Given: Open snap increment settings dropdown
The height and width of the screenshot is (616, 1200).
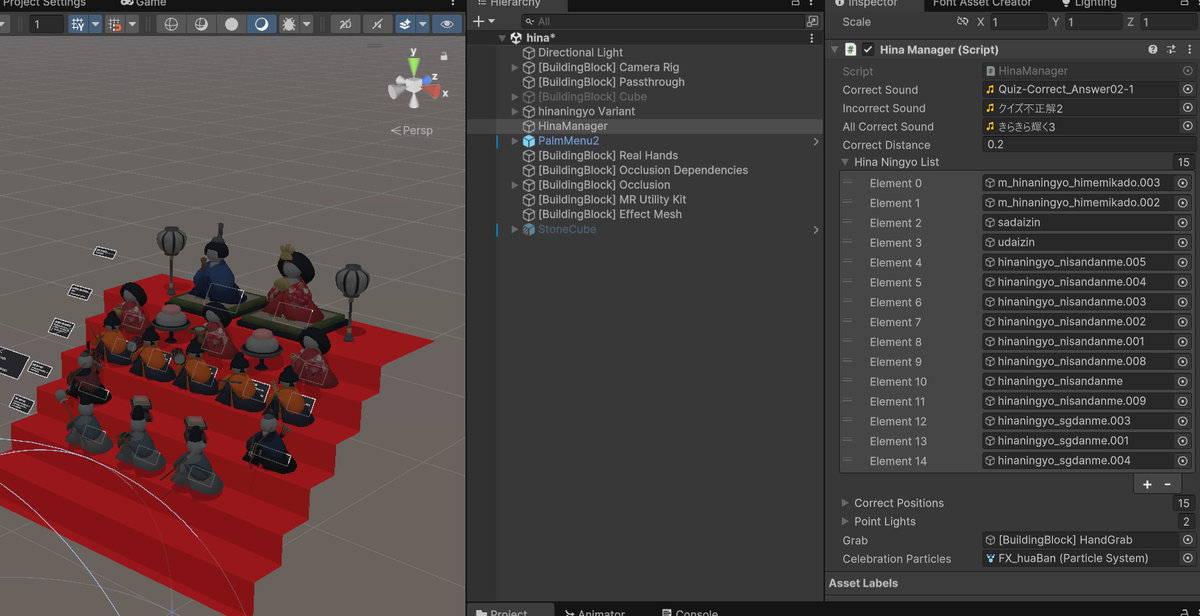Looking at the screenshot, I should pos(132,24).
